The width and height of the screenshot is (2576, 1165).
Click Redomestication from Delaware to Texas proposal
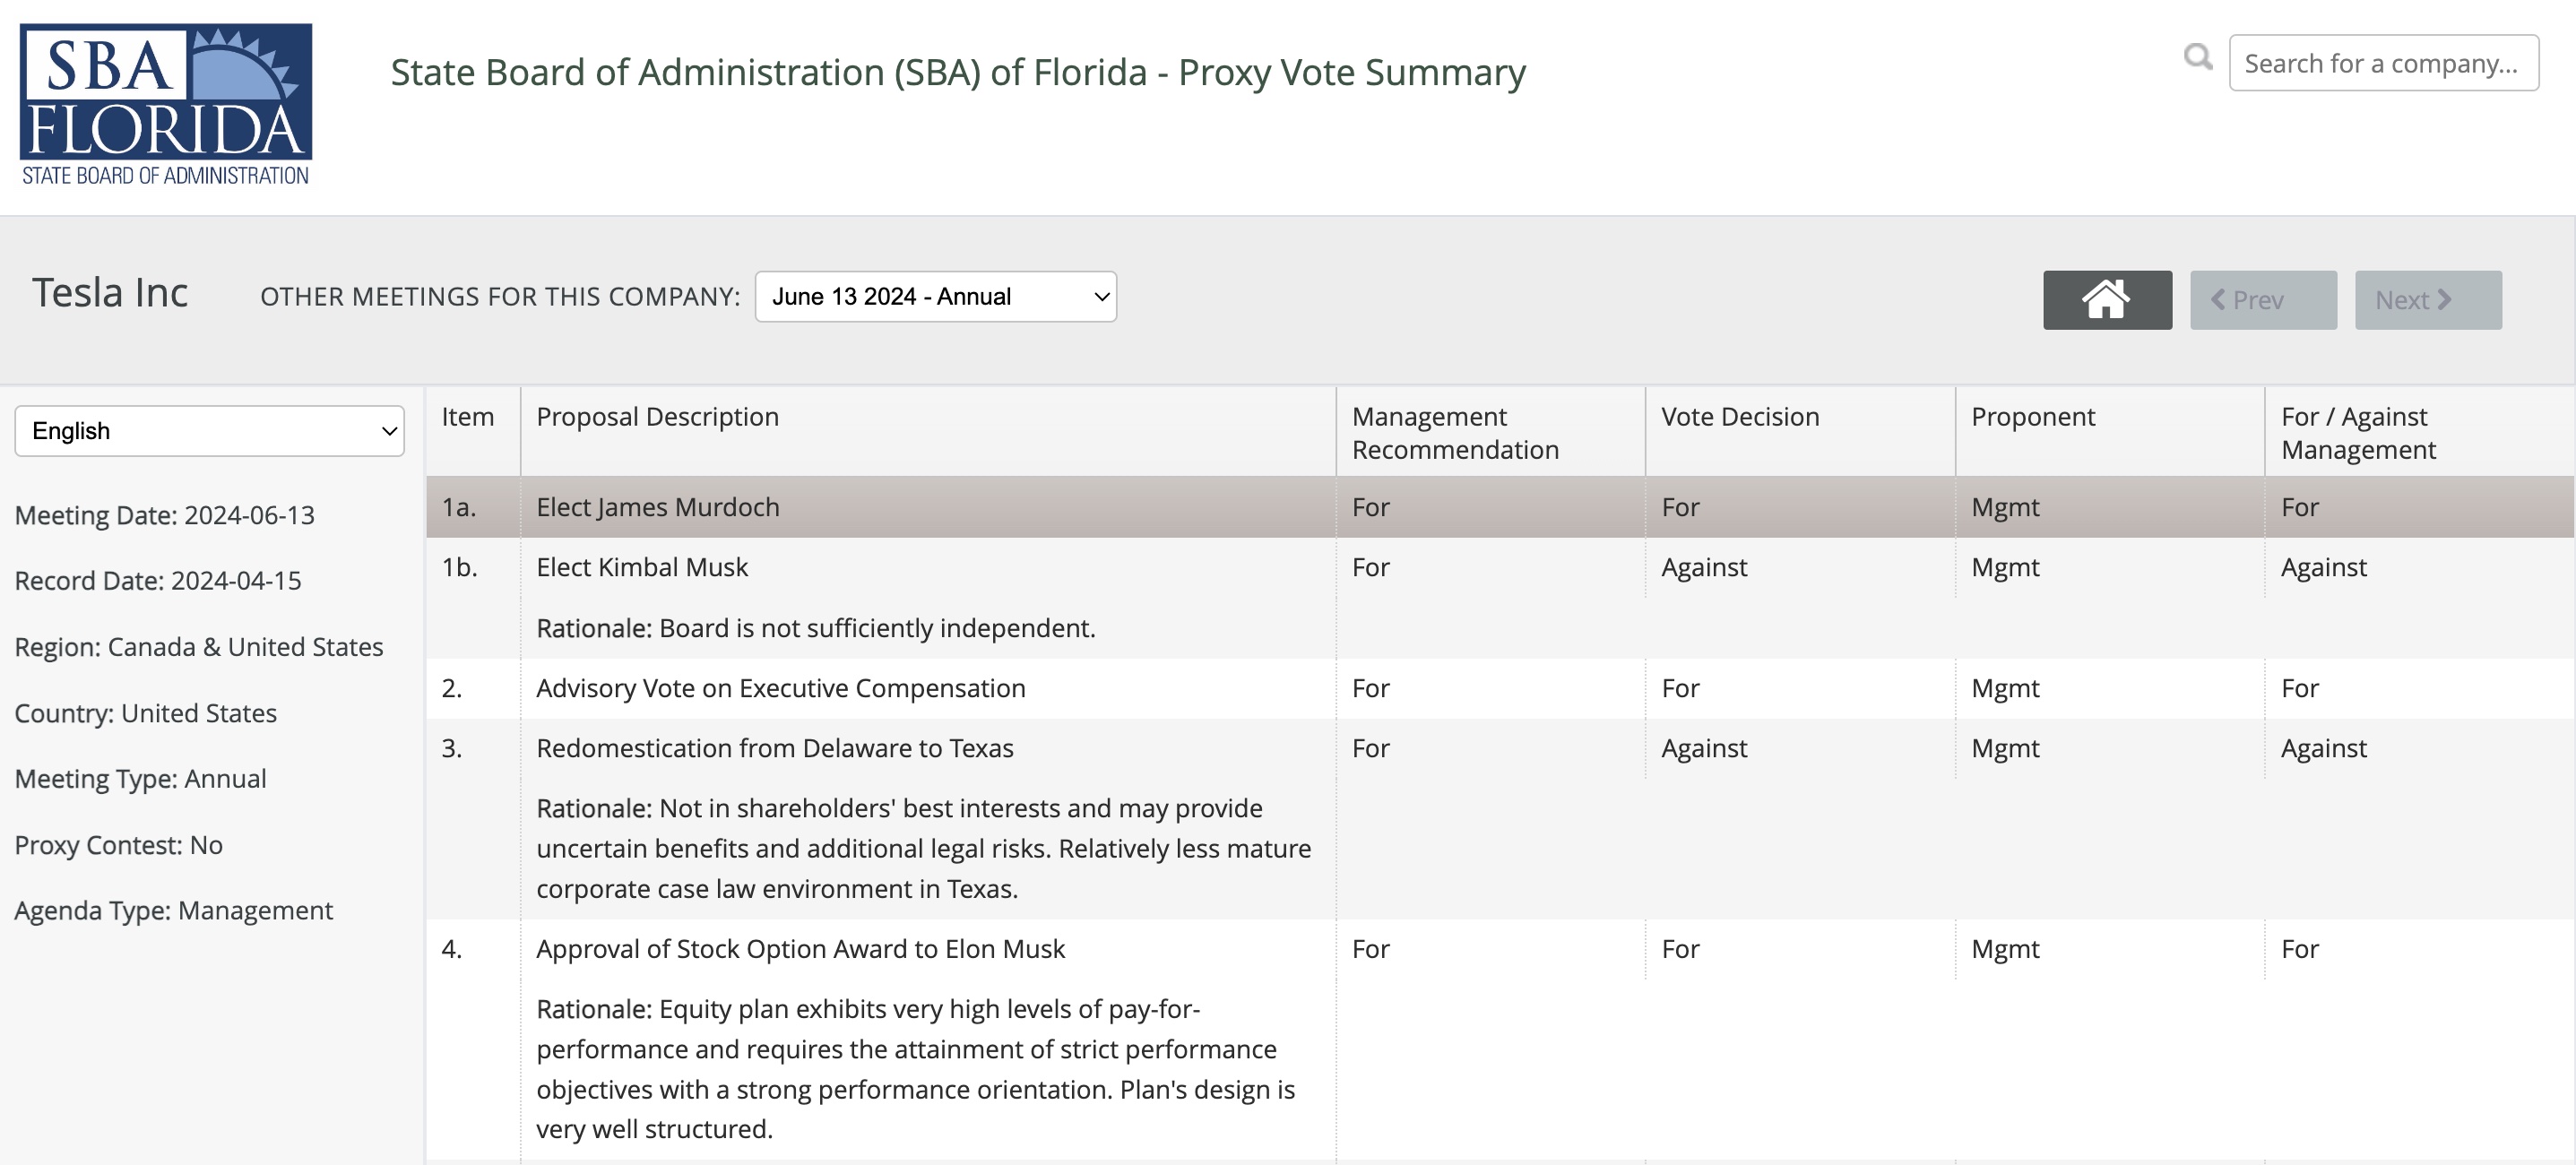click(x=775, y=748)
